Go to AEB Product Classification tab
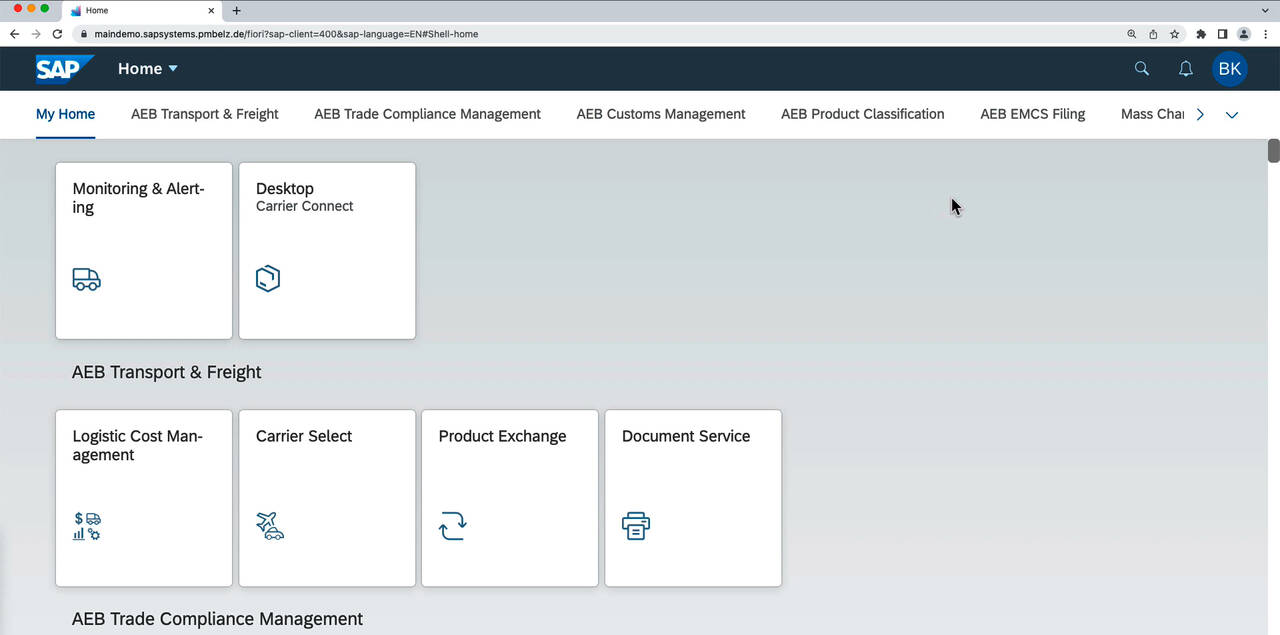The image size is (1280, 635). click(x=862, y=114)
